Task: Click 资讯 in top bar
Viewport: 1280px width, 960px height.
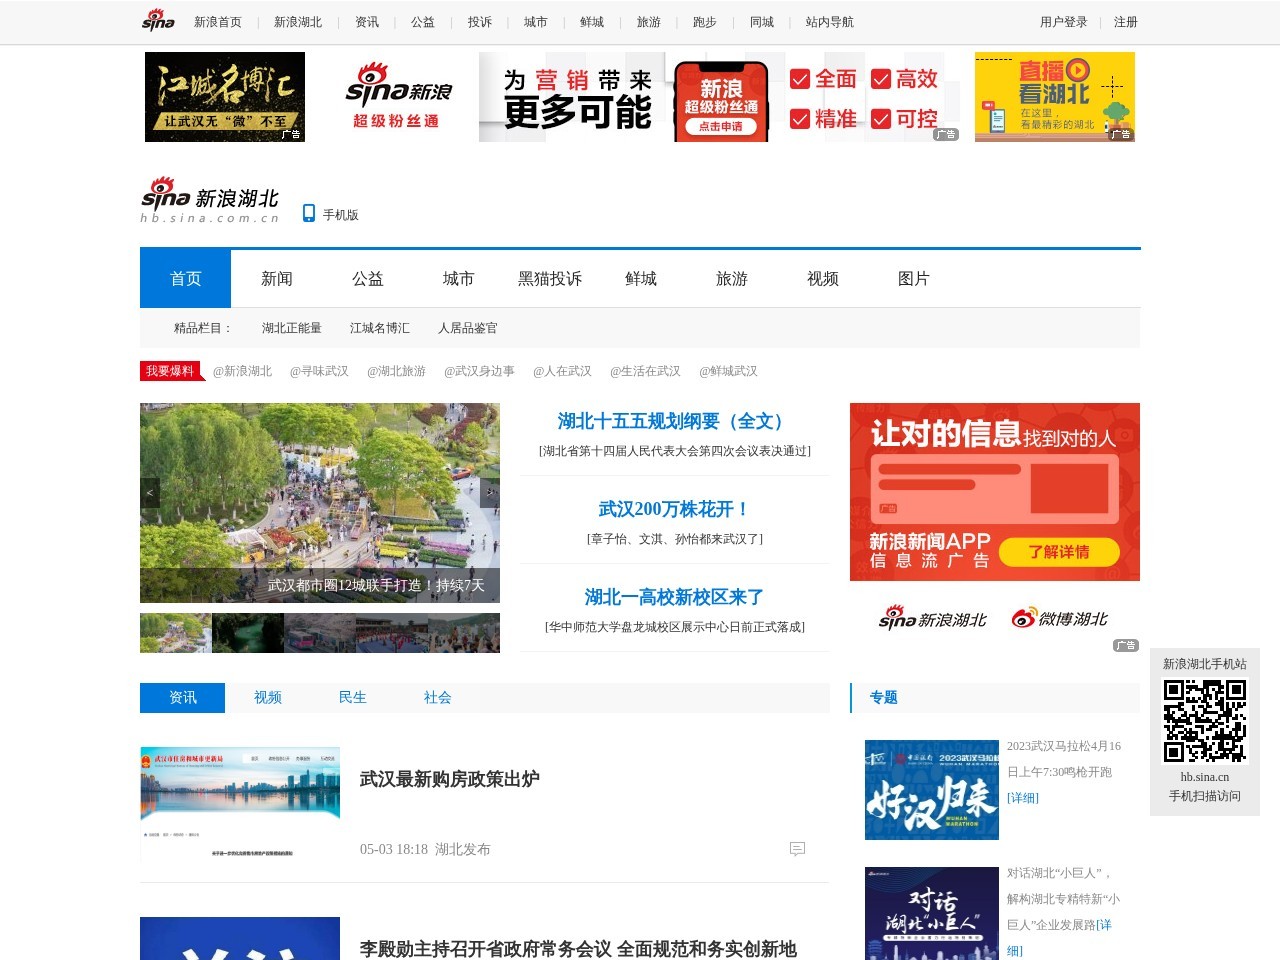Action: pos(367,22)
